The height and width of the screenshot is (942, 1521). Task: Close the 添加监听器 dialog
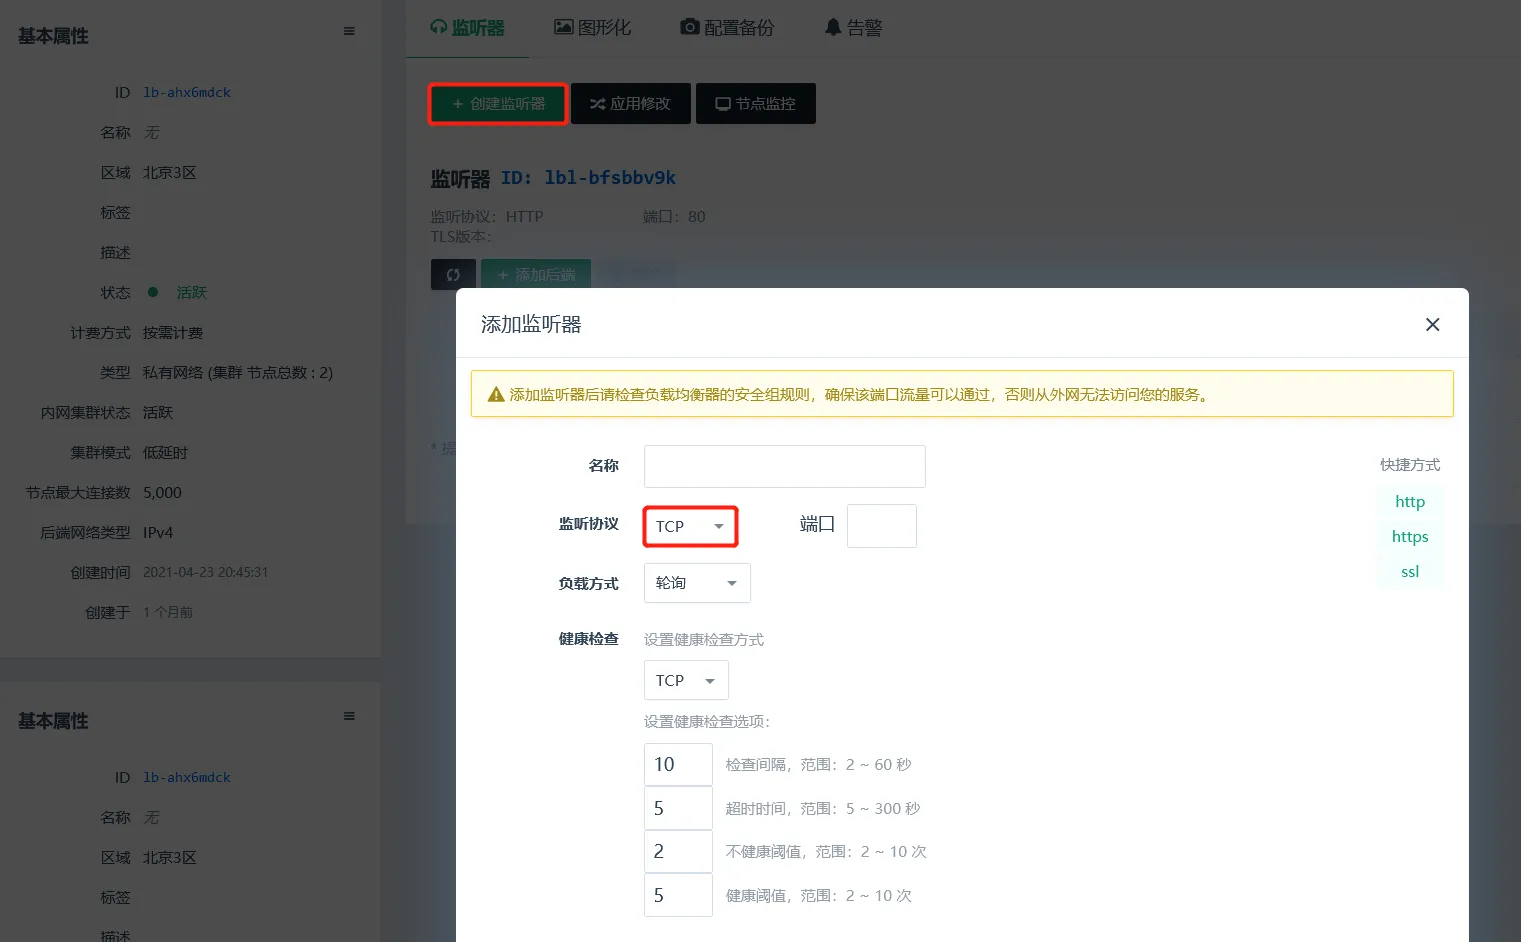(x=1432, y=324)
